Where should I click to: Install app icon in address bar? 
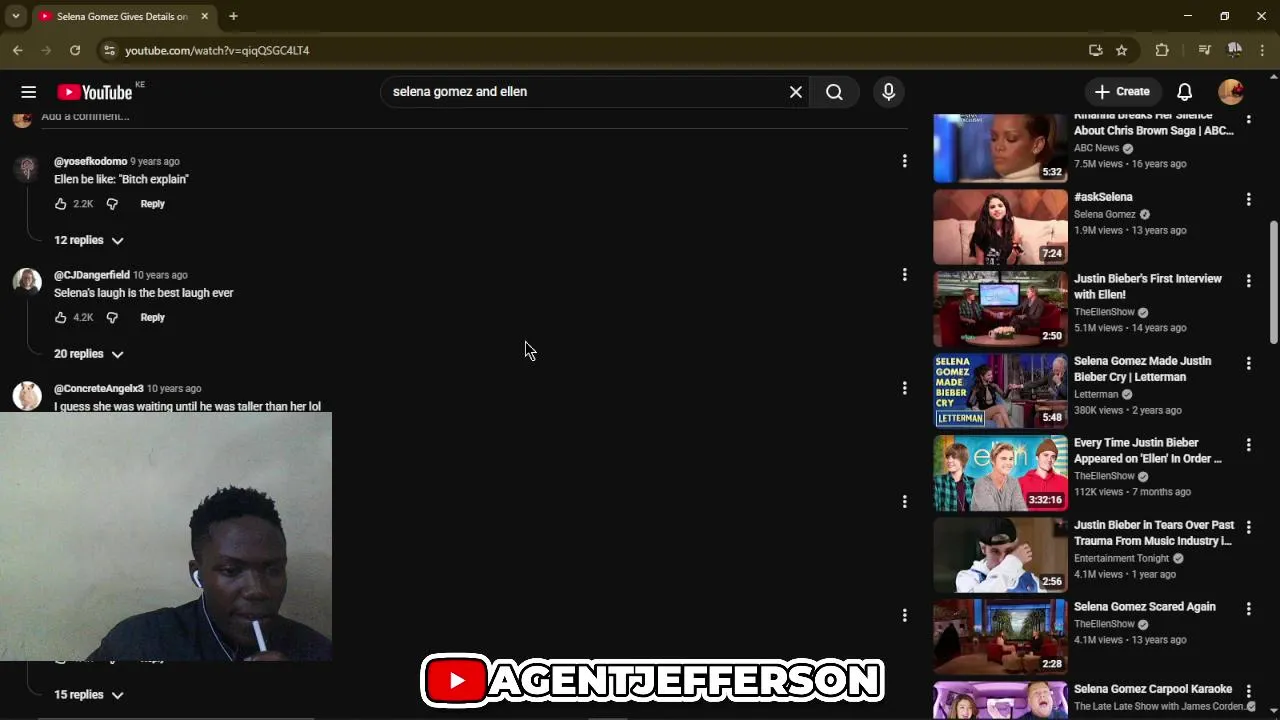1095,50
